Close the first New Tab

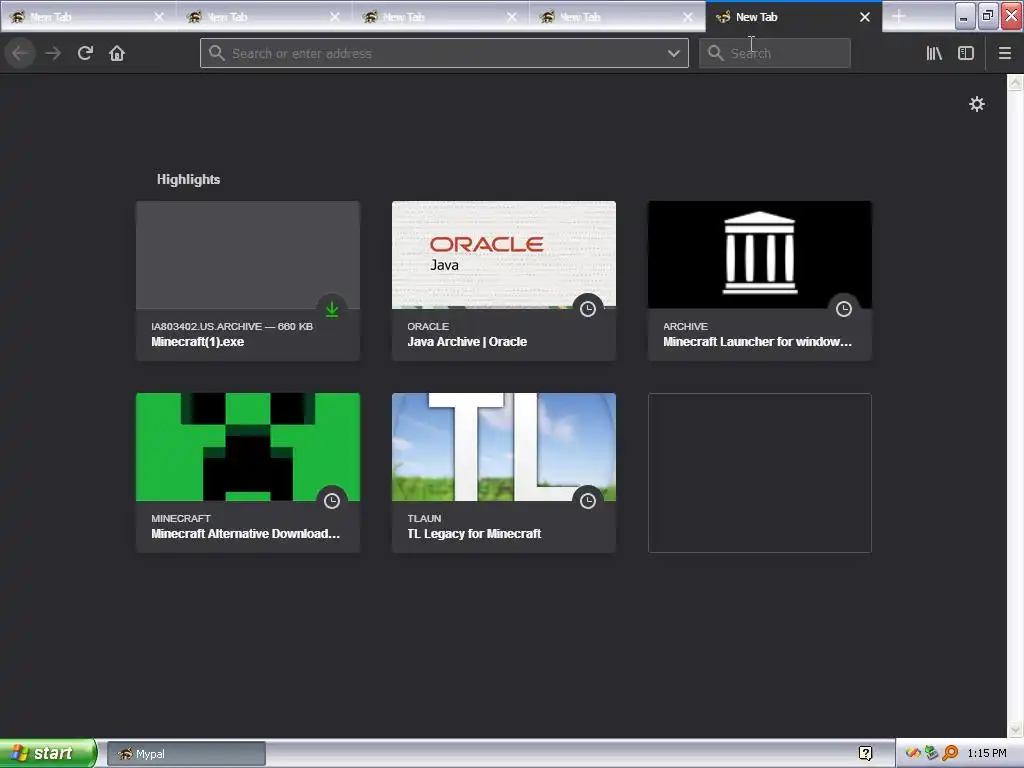[x=159, y=17]
